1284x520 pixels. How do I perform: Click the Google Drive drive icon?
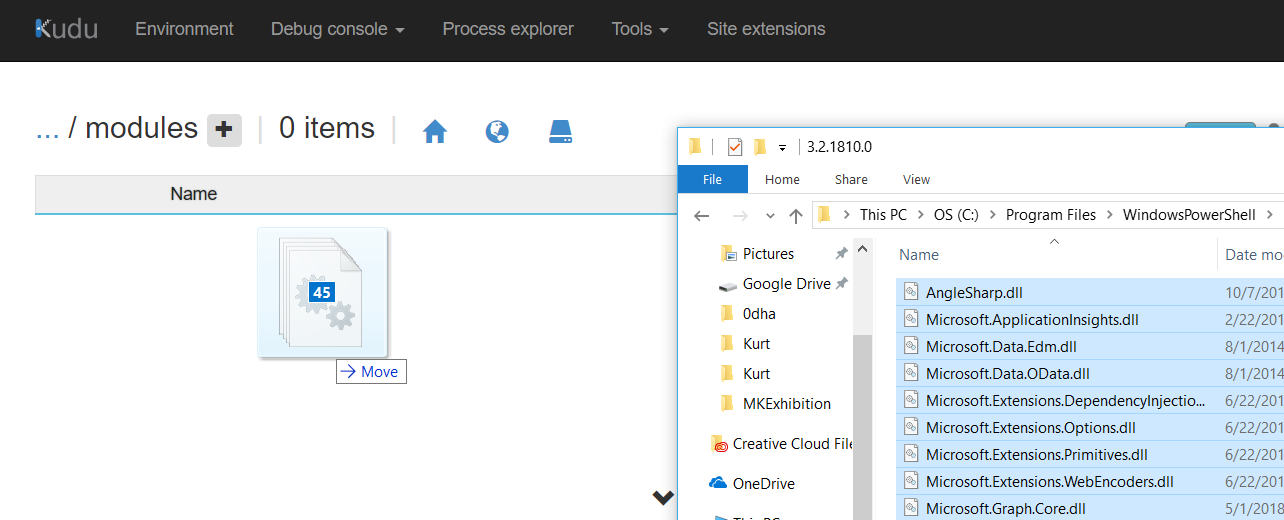click(728, 285)
